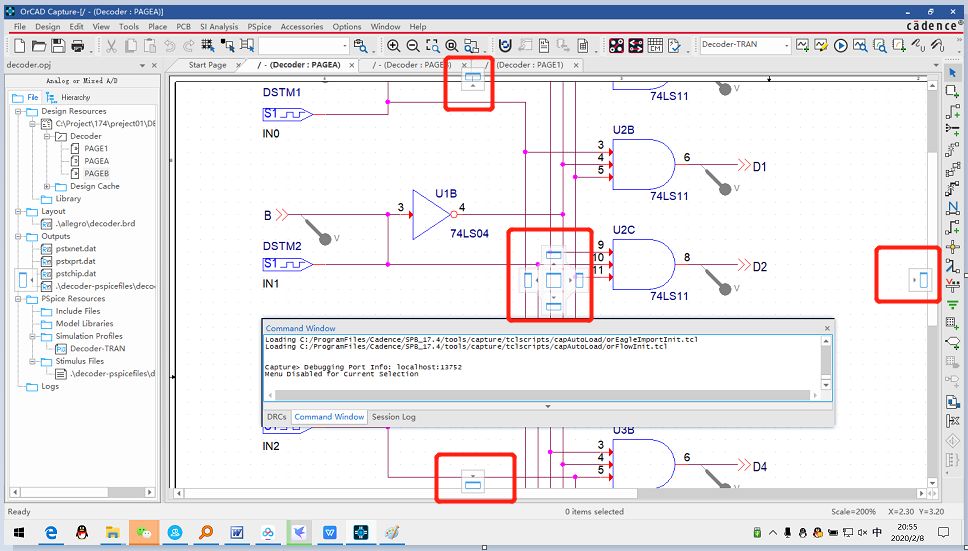Viewport: 968px width, 551px height.
Task: Open Windows Start menu
Action: (19, 532)
